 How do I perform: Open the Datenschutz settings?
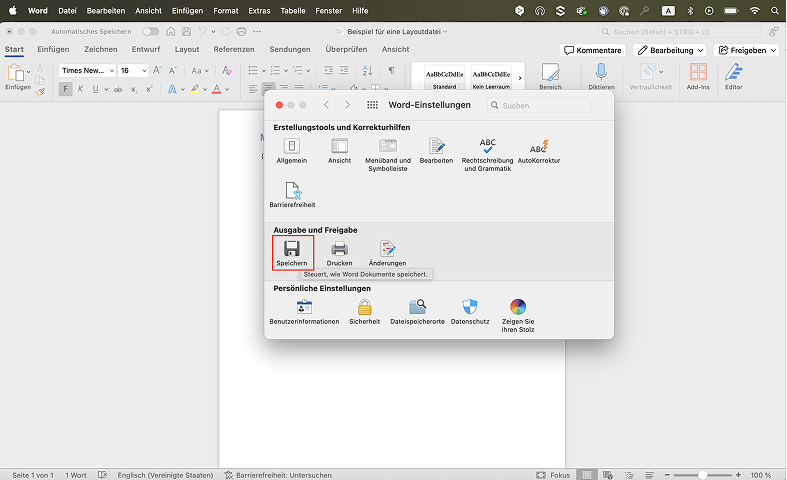(x=470, y=311)
